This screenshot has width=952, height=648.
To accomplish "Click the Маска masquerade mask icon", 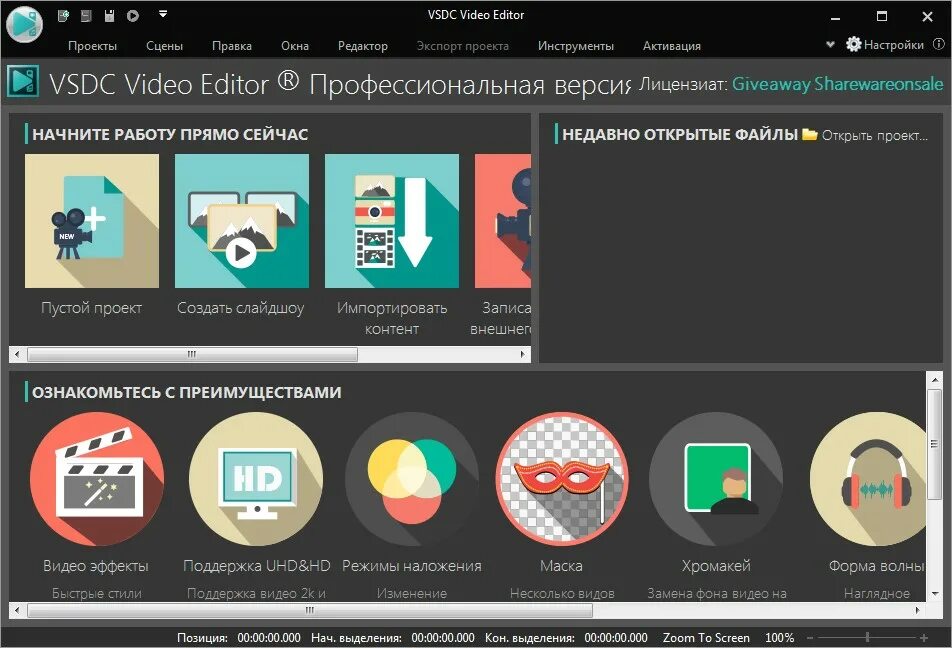I will tap(562, 479).
